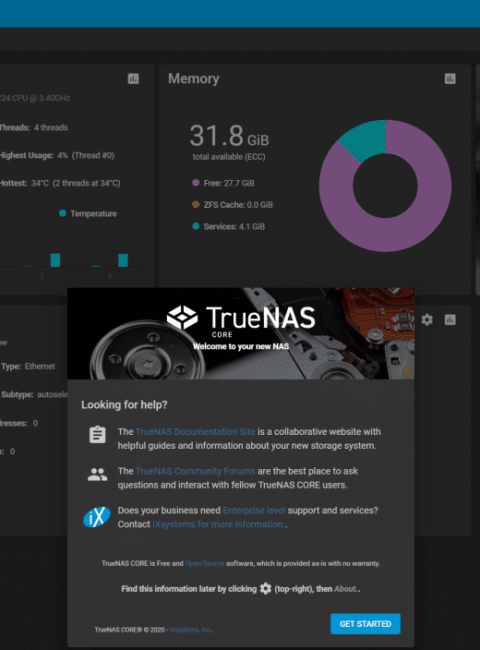480x650 pixels.
Task: Click the iXsystems, Inc. footer link
Action: pyautogui.click(x=190, y=630)
